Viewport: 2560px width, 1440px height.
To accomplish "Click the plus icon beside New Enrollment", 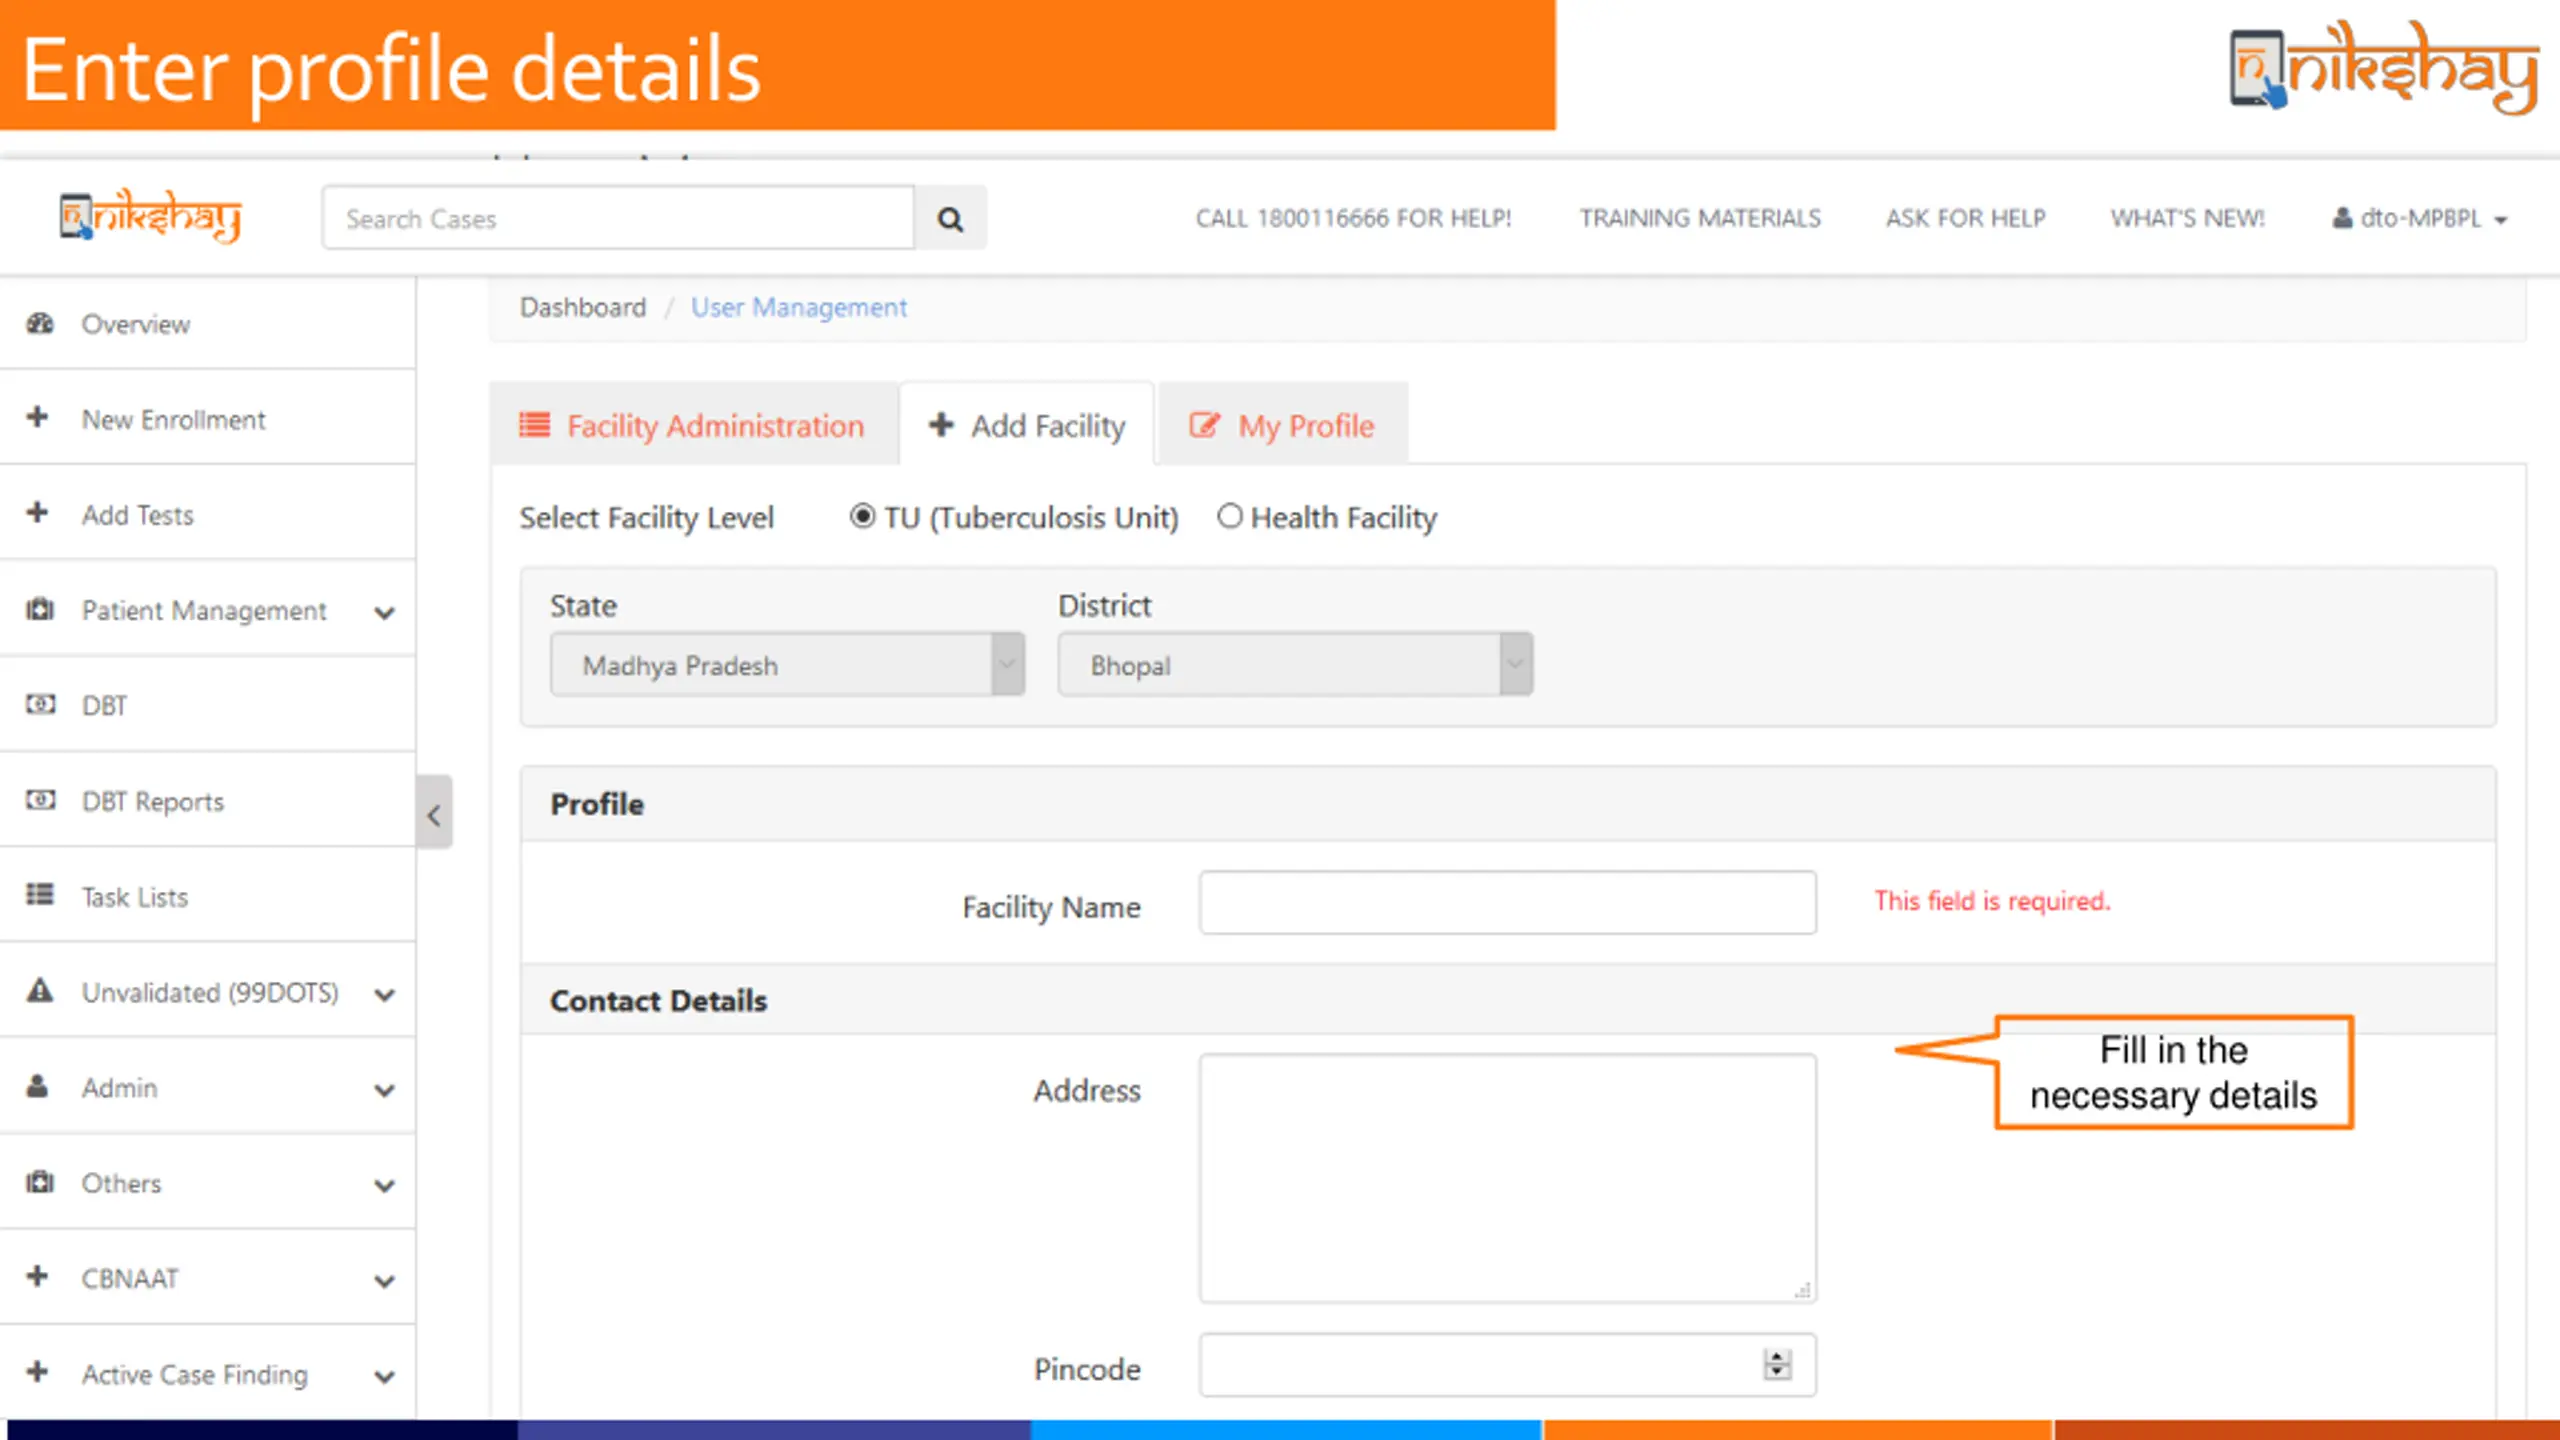I will tap(38, 417).
